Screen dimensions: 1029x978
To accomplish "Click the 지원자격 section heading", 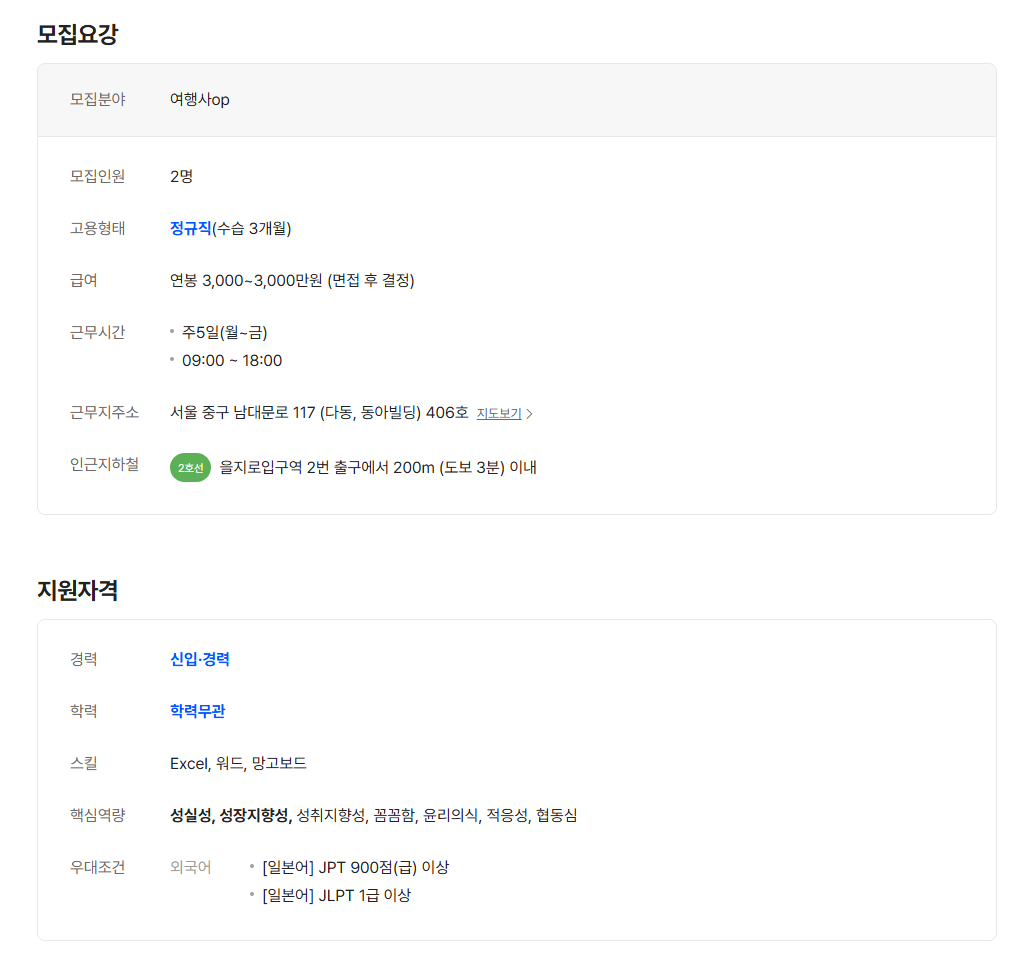I will pos(78,590).
